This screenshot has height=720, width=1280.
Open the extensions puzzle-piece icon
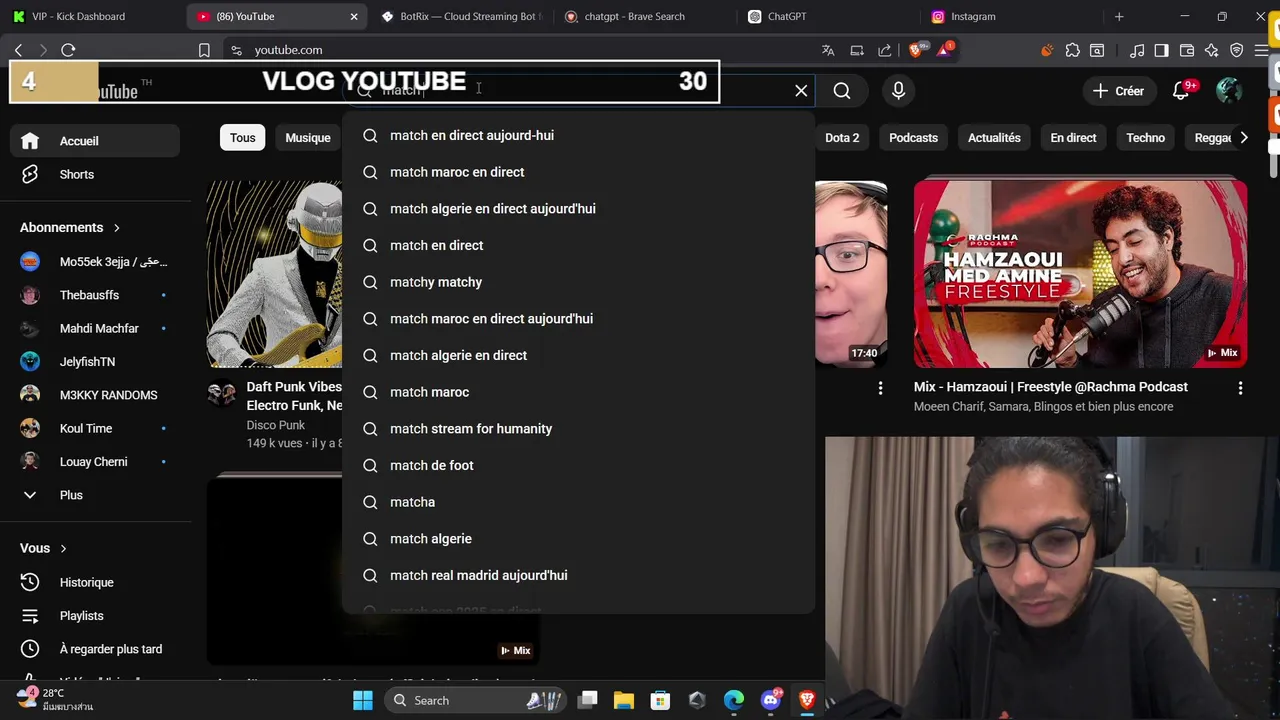1073,50
